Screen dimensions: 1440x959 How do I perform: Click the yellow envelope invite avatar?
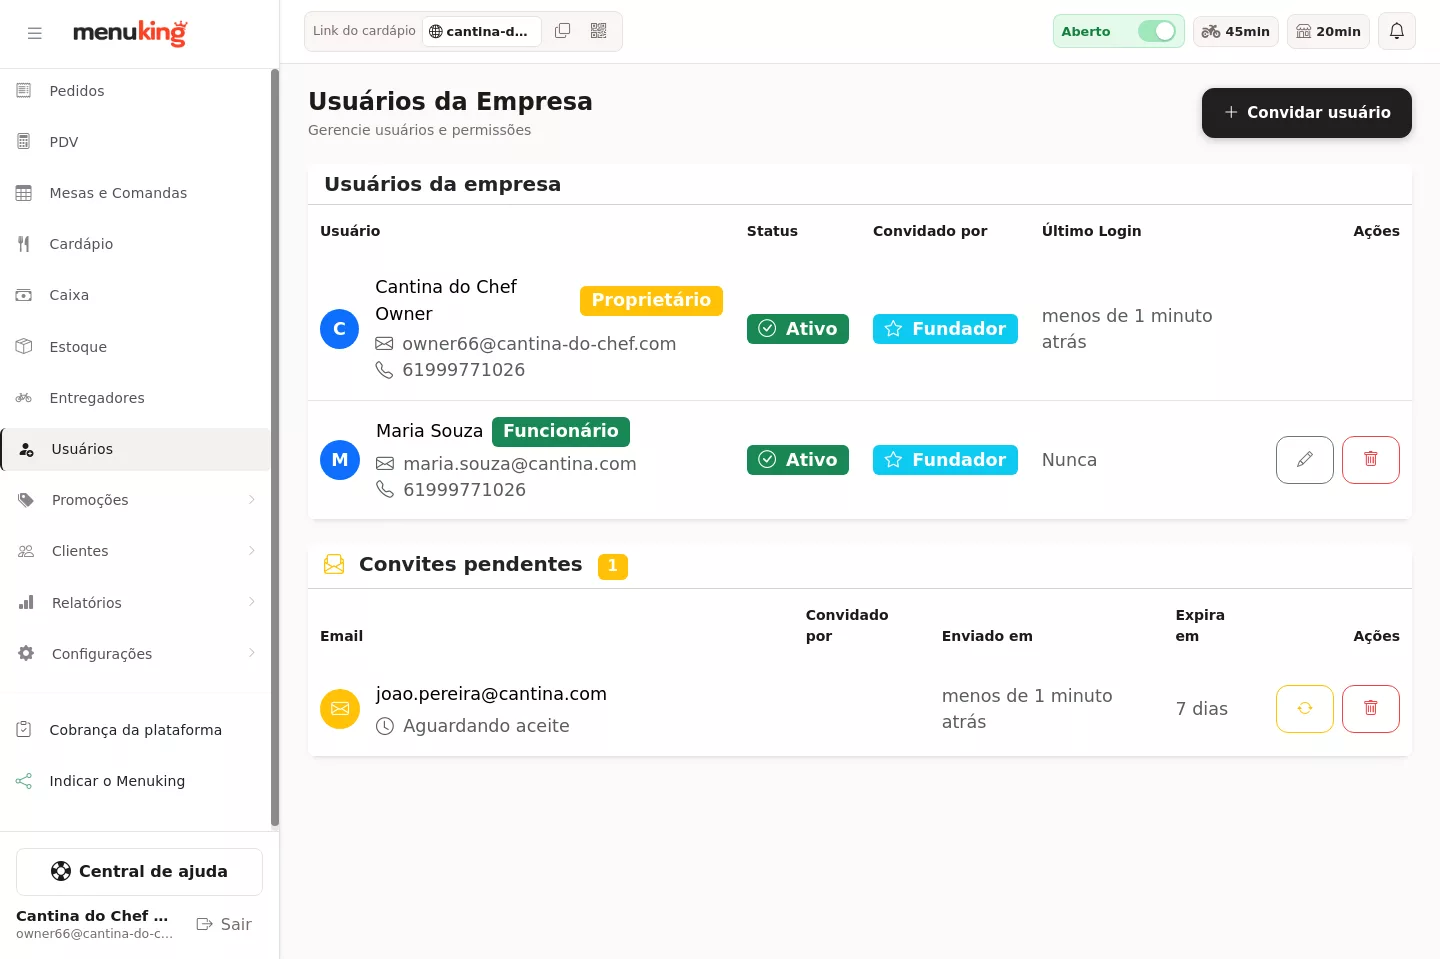pos(340,709)
